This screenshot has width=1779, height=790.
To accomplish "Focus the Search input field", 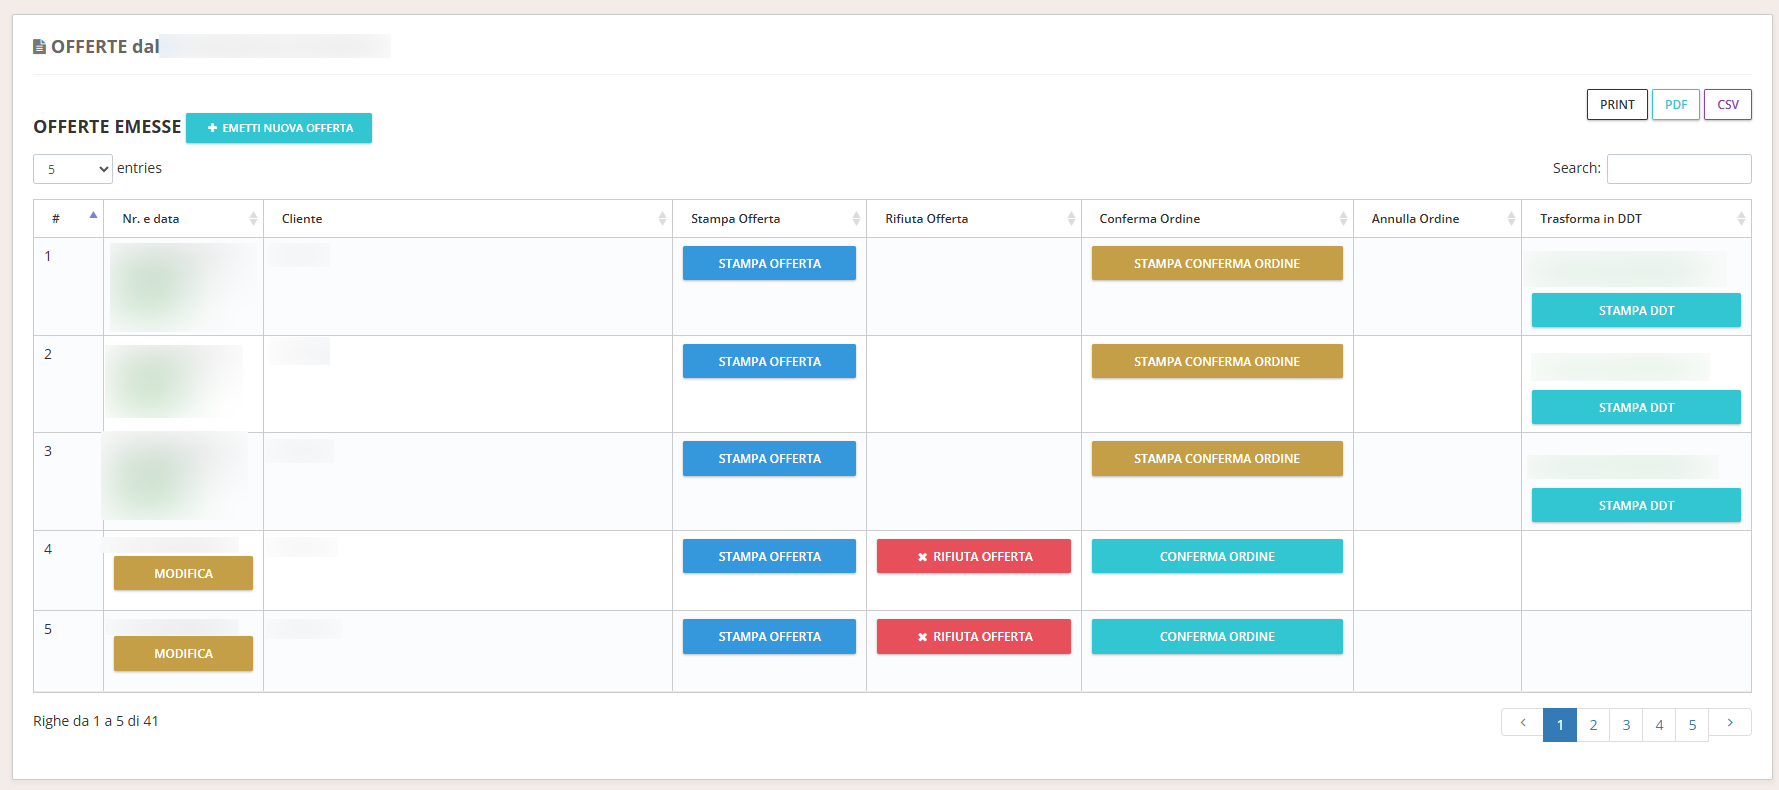I will point(1678,169).
